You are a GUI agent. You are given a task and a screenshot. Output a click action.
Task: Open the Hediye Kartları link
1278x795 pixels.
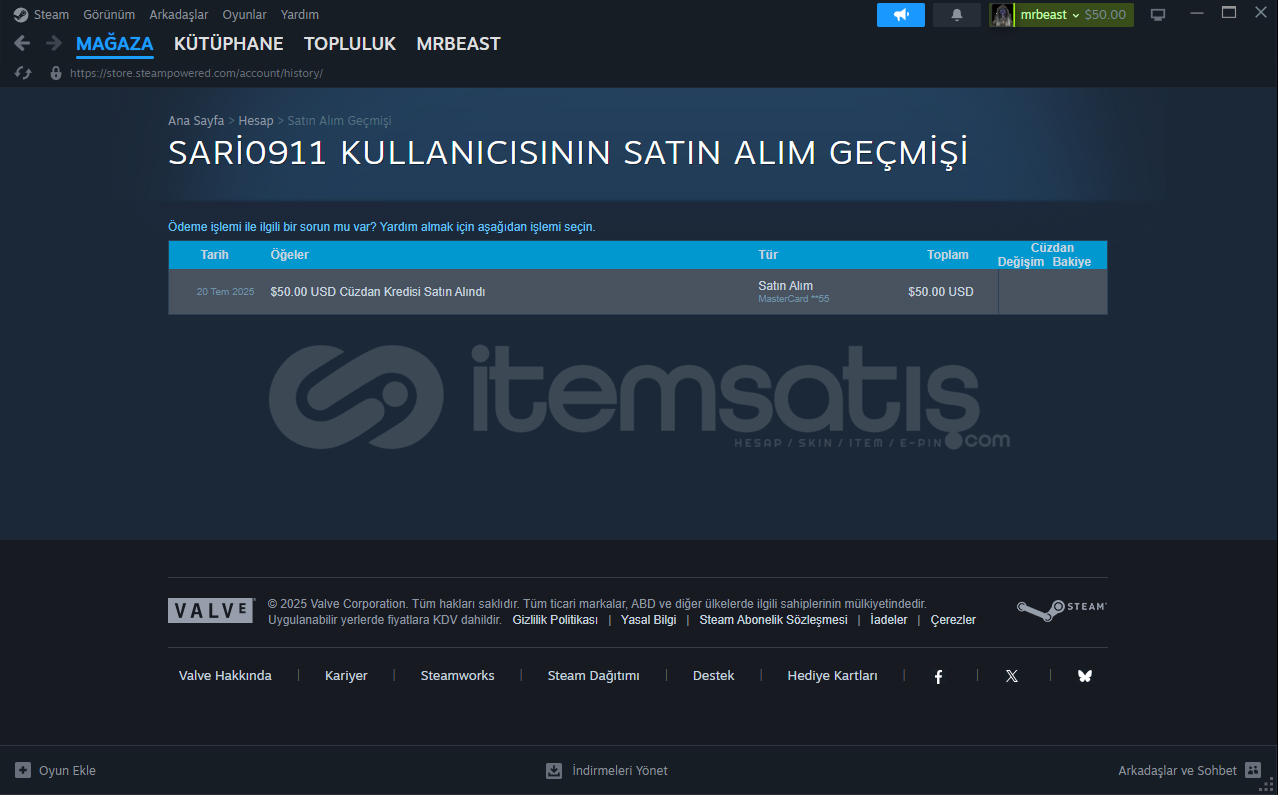(832, 676)
